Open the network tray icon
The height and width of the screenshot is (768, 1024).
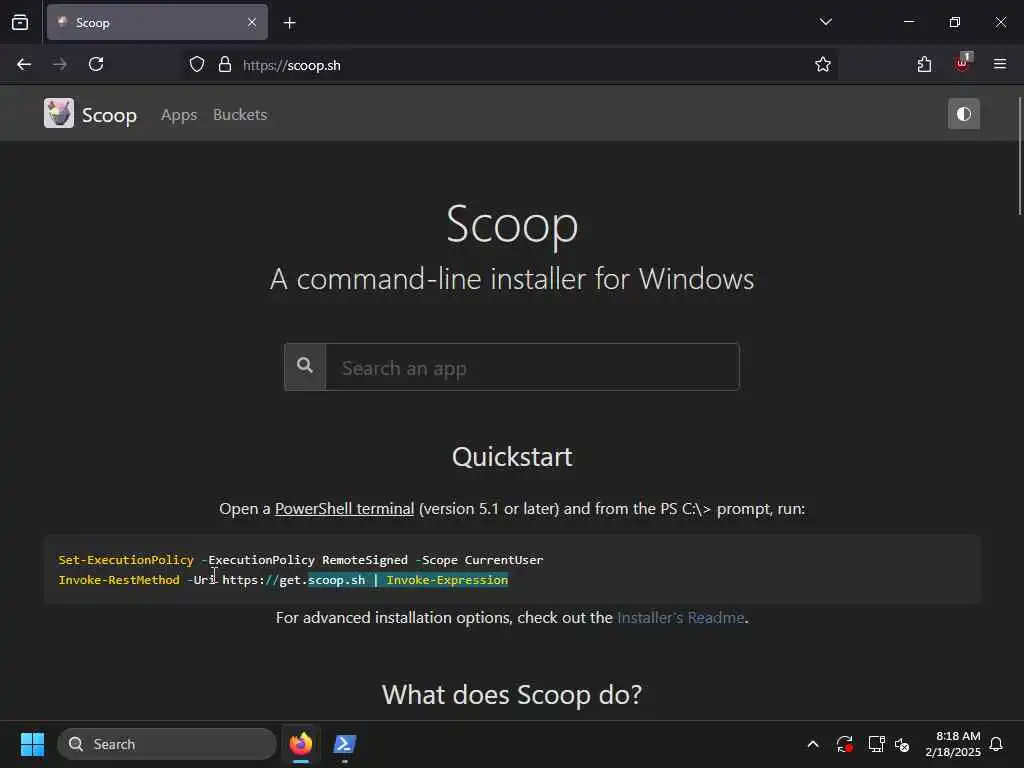click(876, 744)
